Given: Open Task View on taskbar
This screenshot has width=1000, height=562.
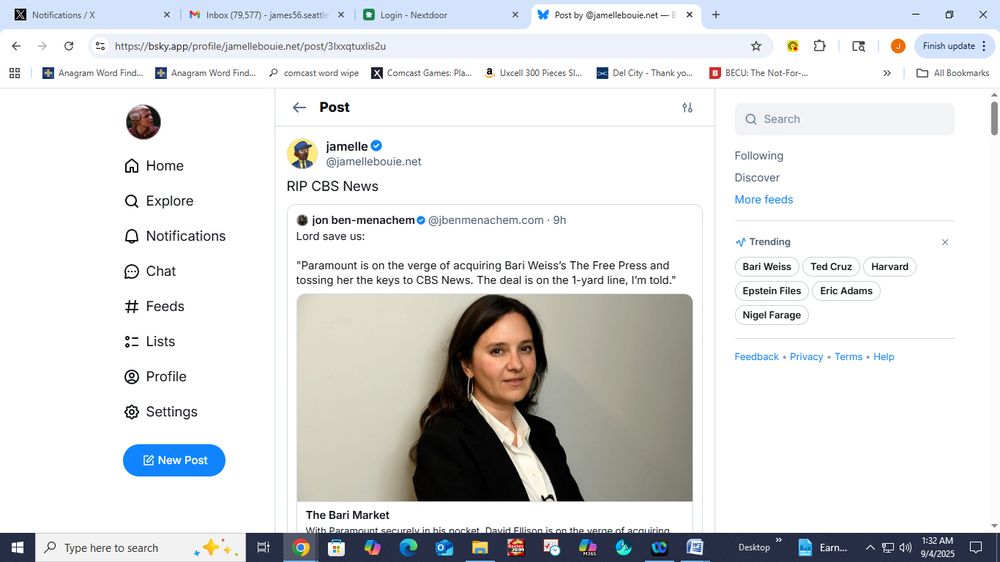Looking at the screenshot, I should click(263, 547).
